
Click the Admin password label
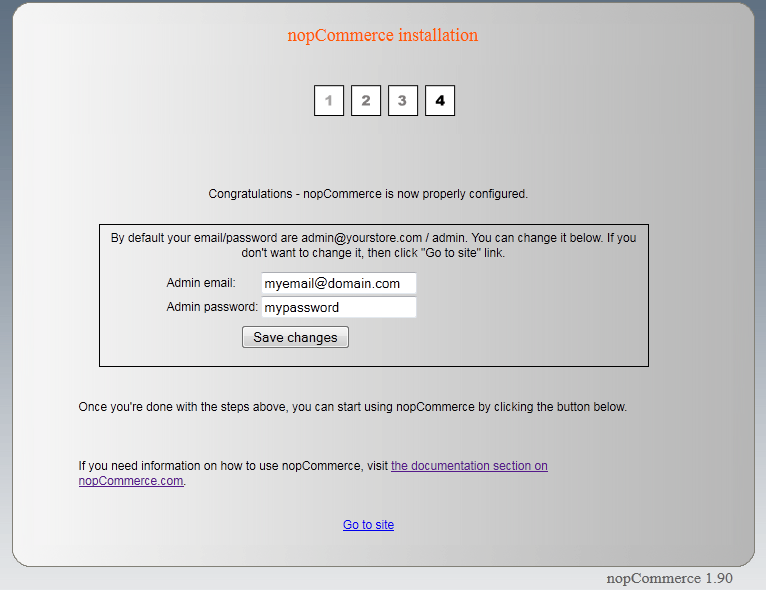point(212,307)
